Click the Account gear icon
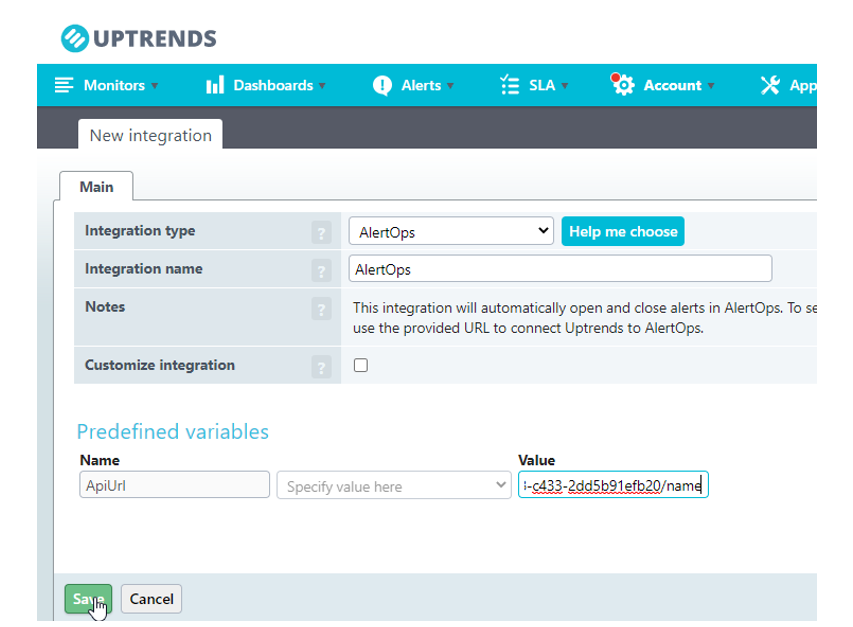This screenshot has height=627, width=853. coord(623,85)
